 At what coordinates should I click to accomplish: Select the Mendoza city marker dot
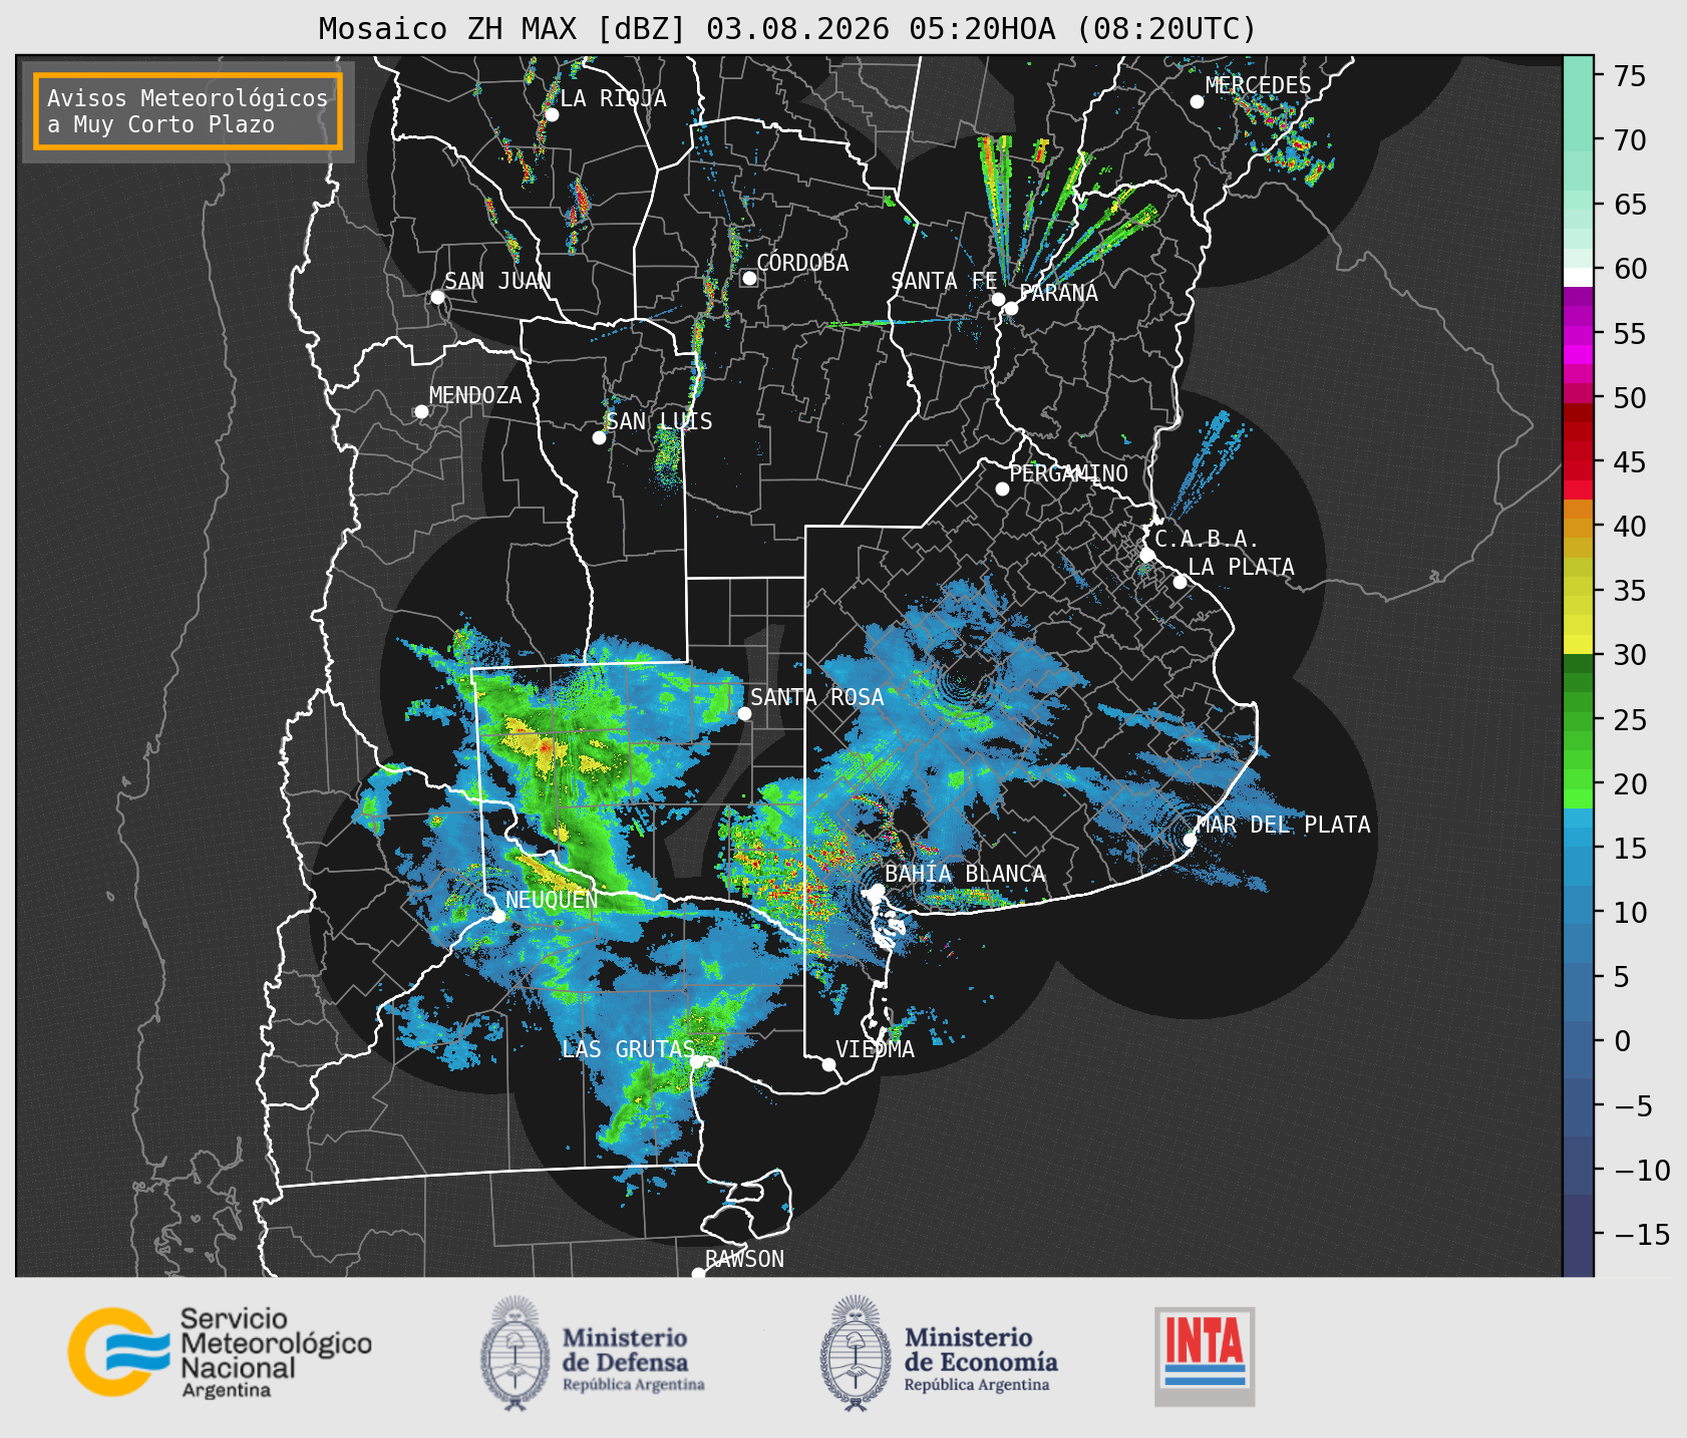pos(421,412)
